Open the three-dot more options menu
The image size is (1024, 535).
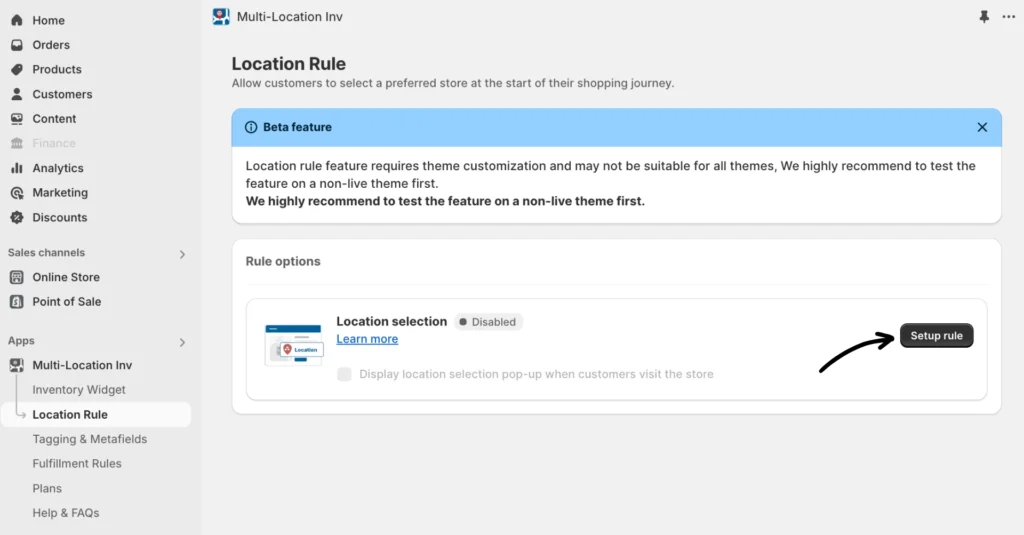(1007, 17)
